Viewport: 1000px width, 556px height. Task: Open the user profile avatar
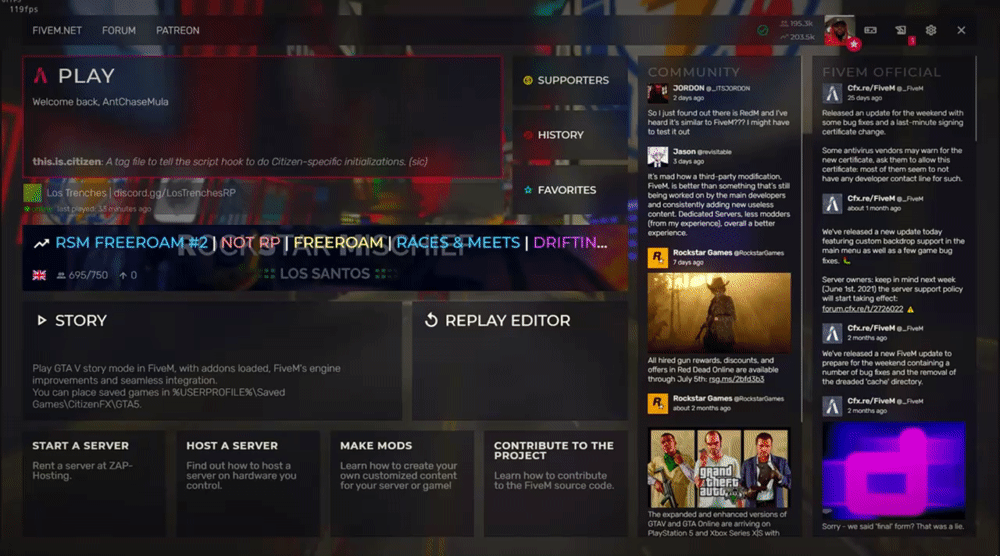839,30
